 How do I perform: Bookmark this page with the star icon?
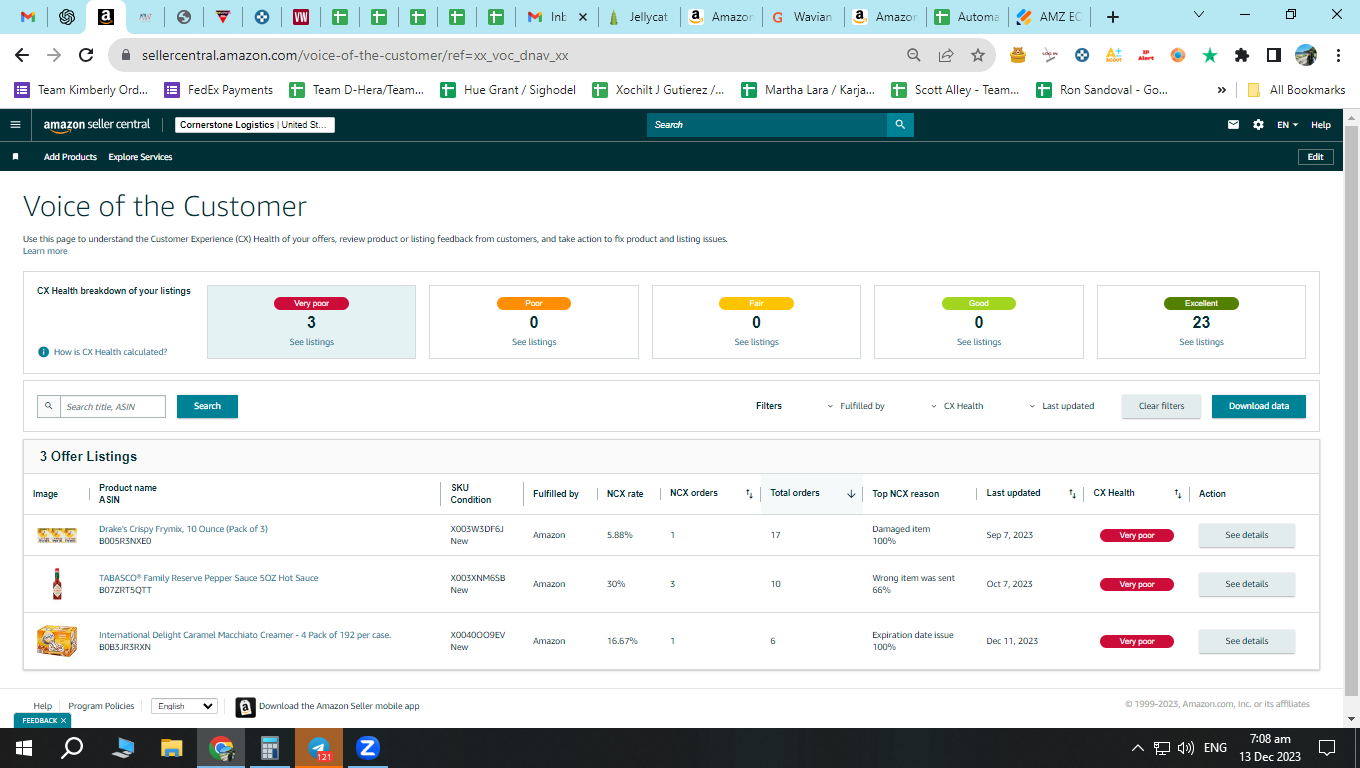pos(978,56)
